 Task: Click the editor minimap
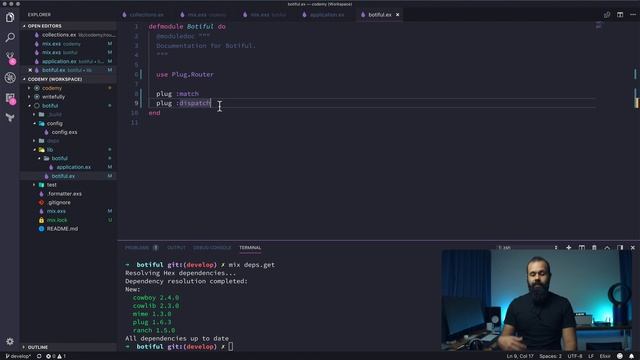(599, 26)
